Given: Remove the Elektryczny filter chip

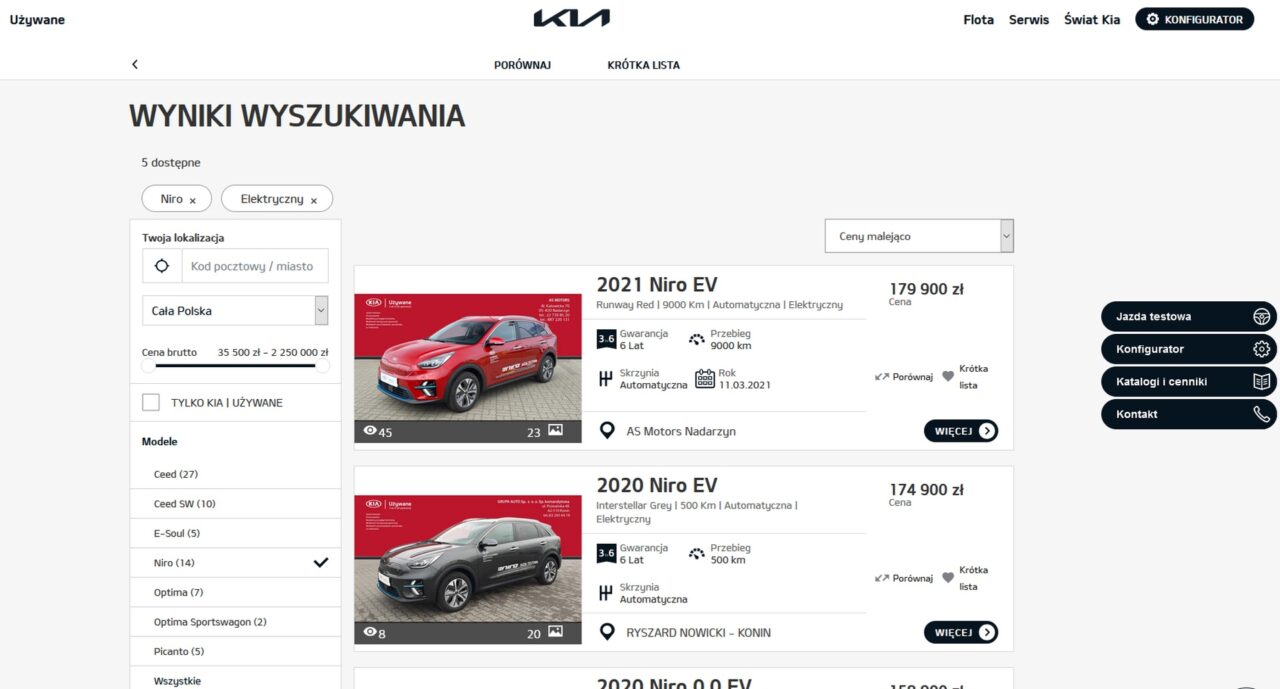Looking at the screenshot, I should pyautogui.click(x=314, y=200).
